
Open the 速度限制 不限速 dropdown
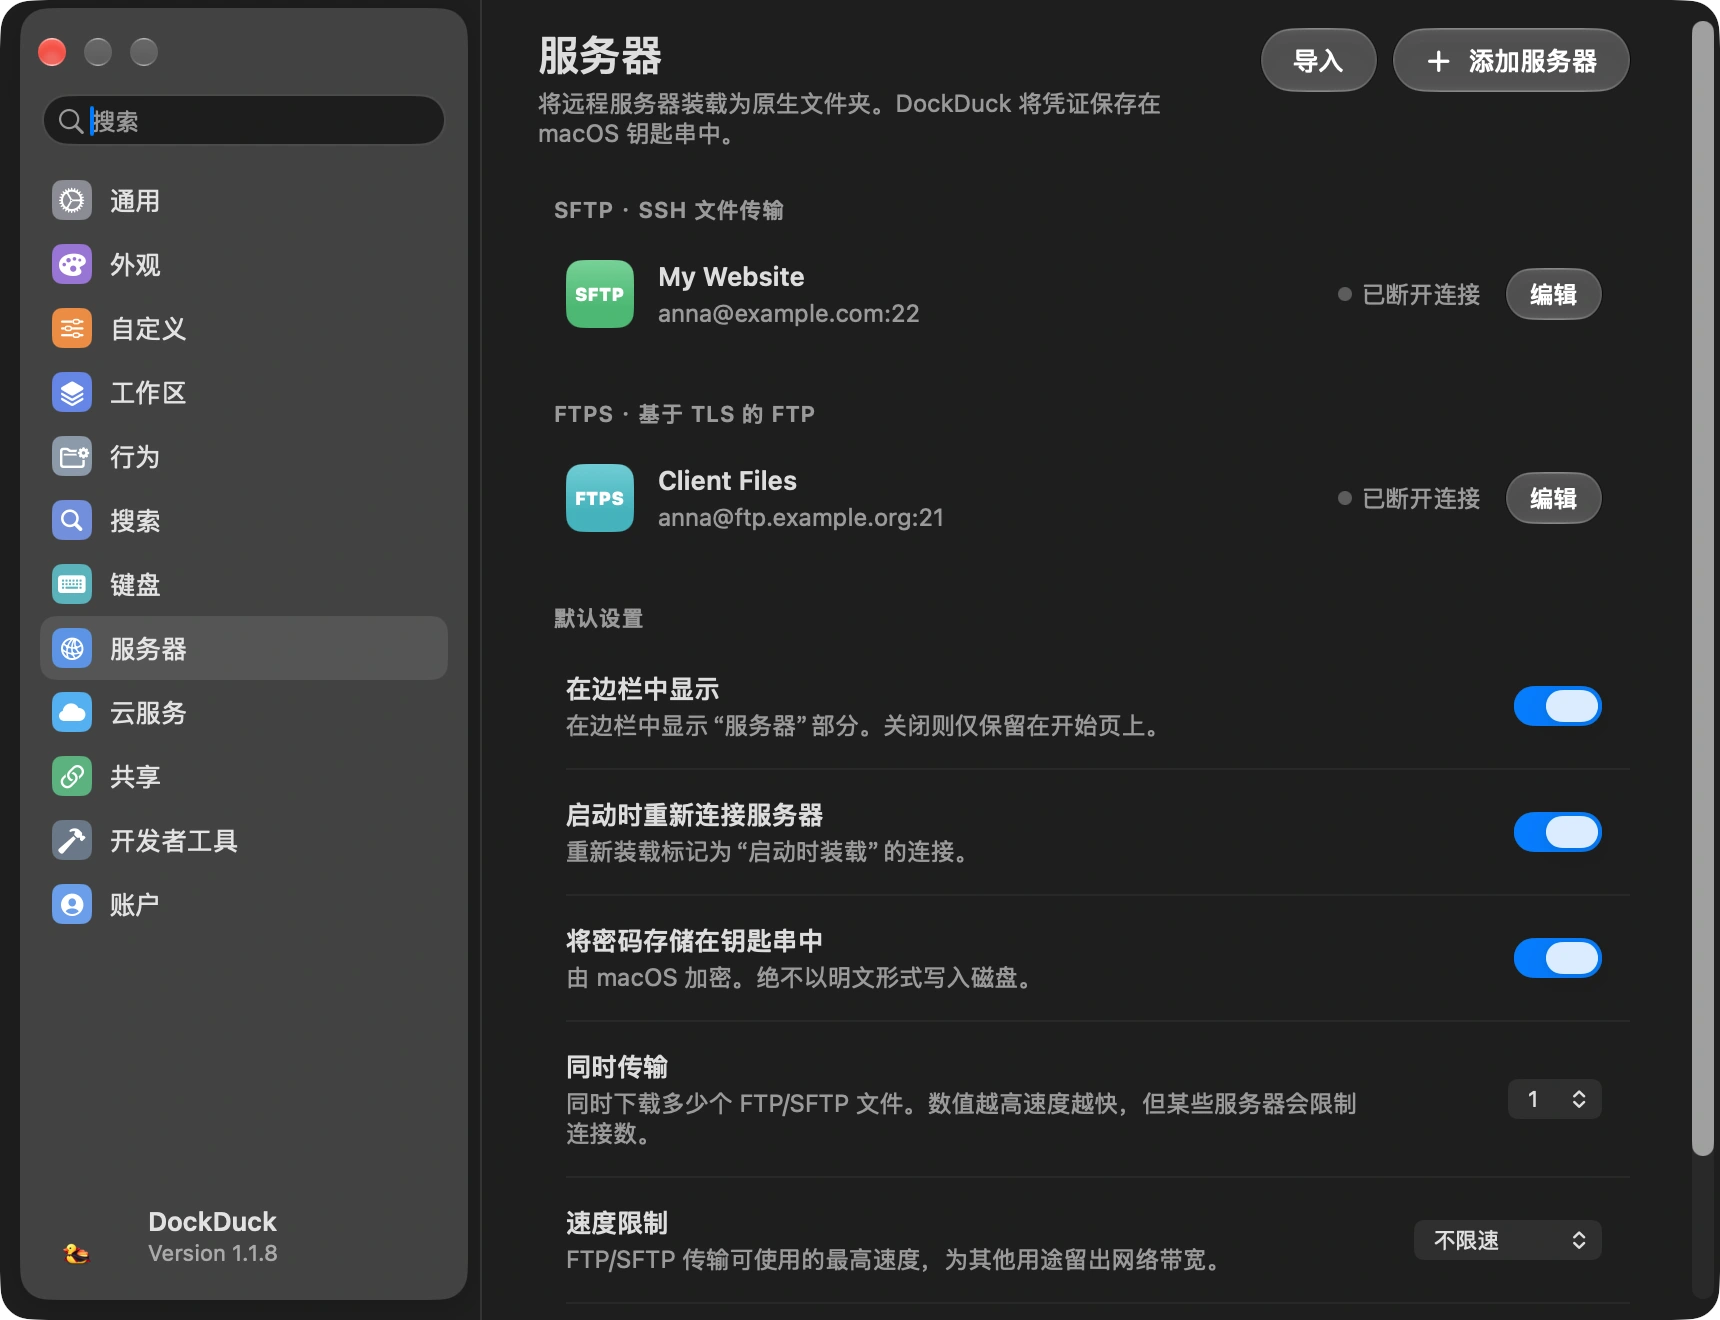coord(1507,1240)
